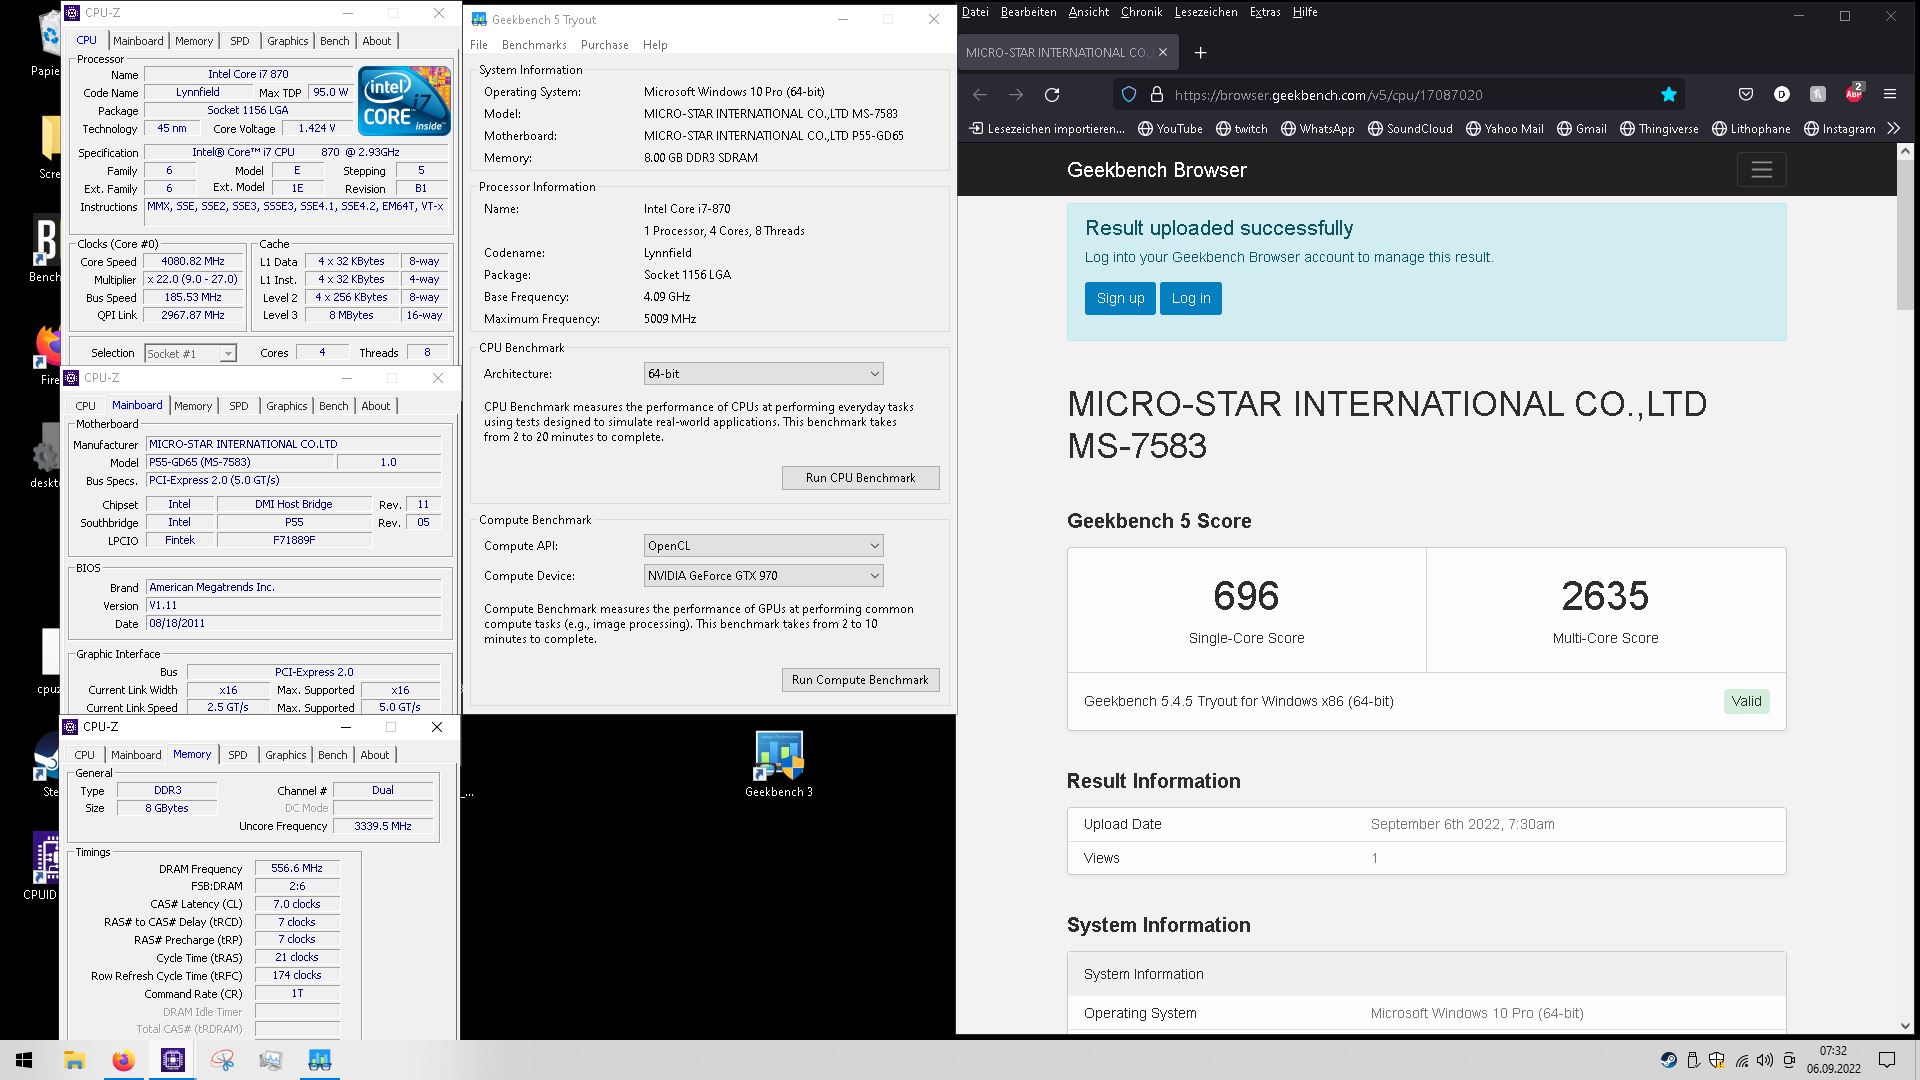Open the volume control tray icon
Viewport: 1920px width, 1080px height.
tap(1765, 1060)
